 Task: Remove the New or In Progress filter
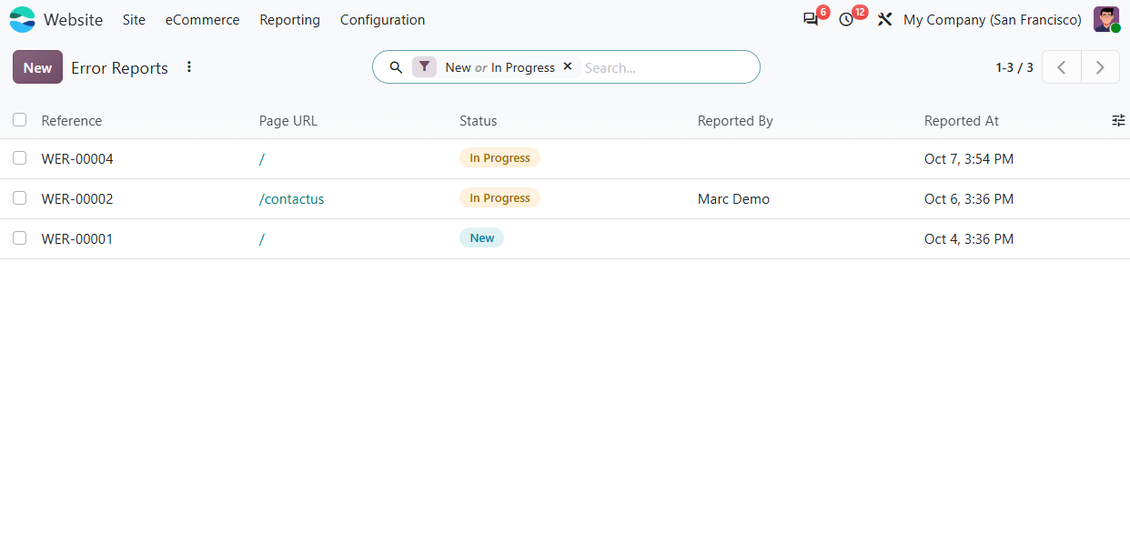pyautogui.click(x=567, y=66)
